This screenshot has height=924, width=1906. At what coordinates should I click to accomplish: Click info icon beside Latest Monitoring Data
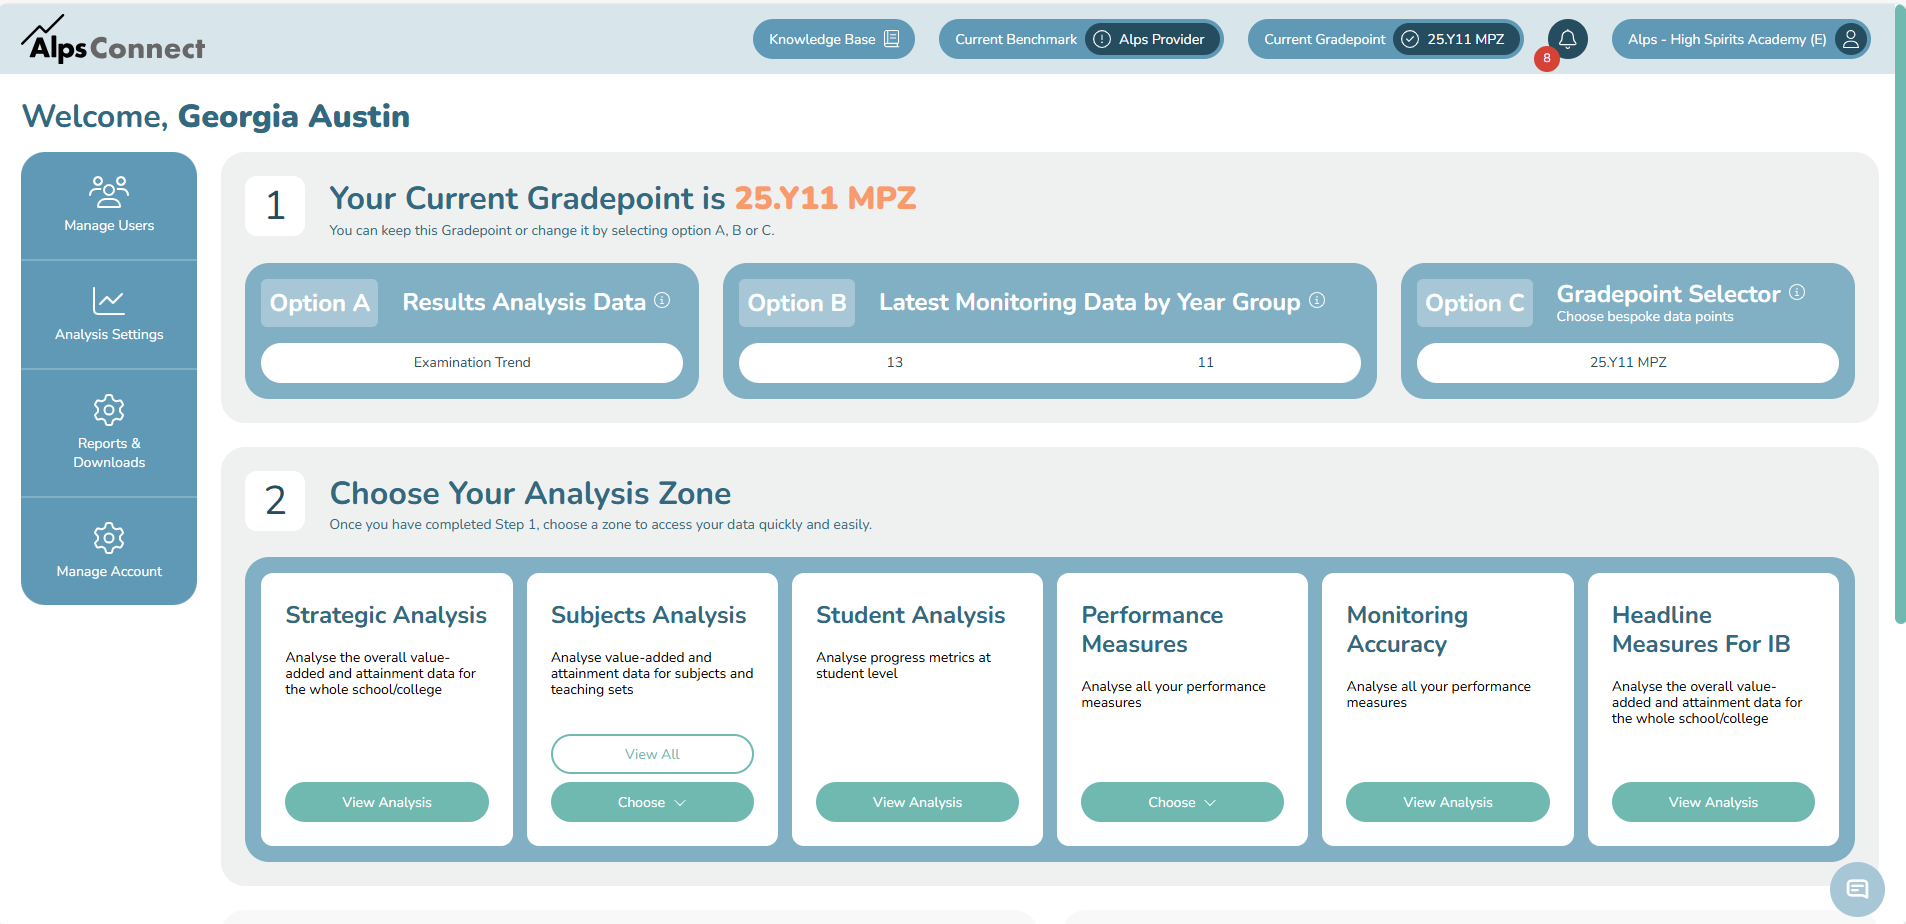tap(1317, 300)
